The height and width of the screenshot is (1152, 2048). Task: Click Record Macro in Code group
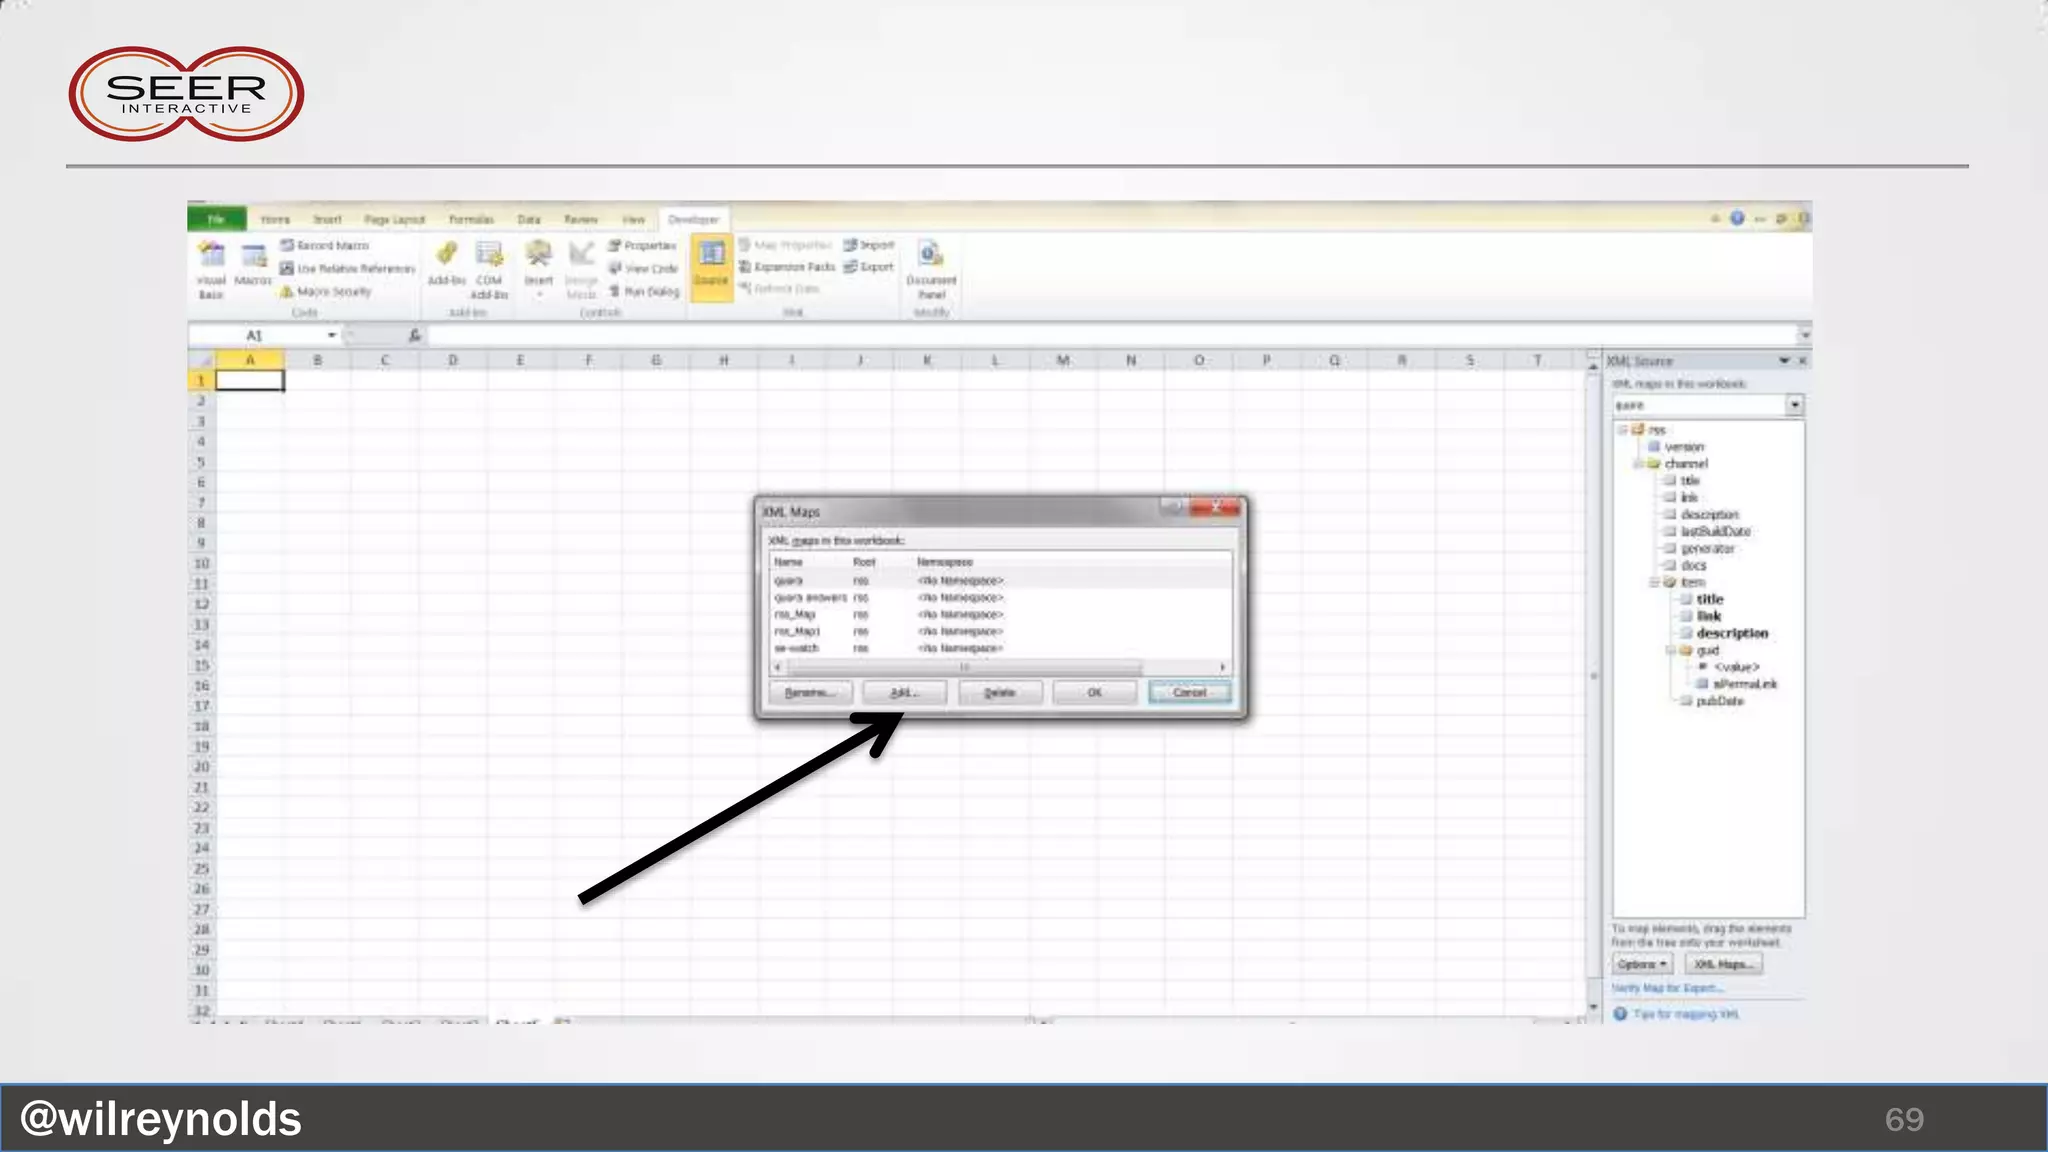point(325,245)
